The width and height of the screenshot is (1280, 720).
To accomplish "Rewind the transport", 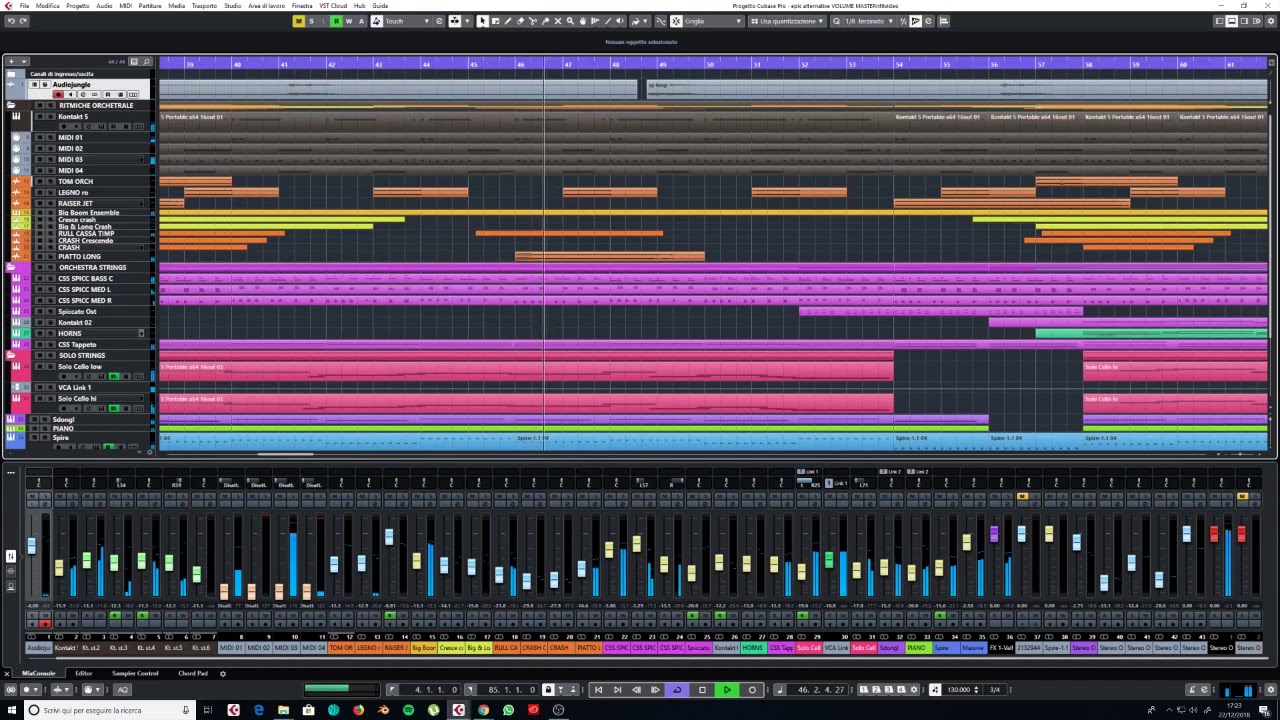I will pos(637,690).
